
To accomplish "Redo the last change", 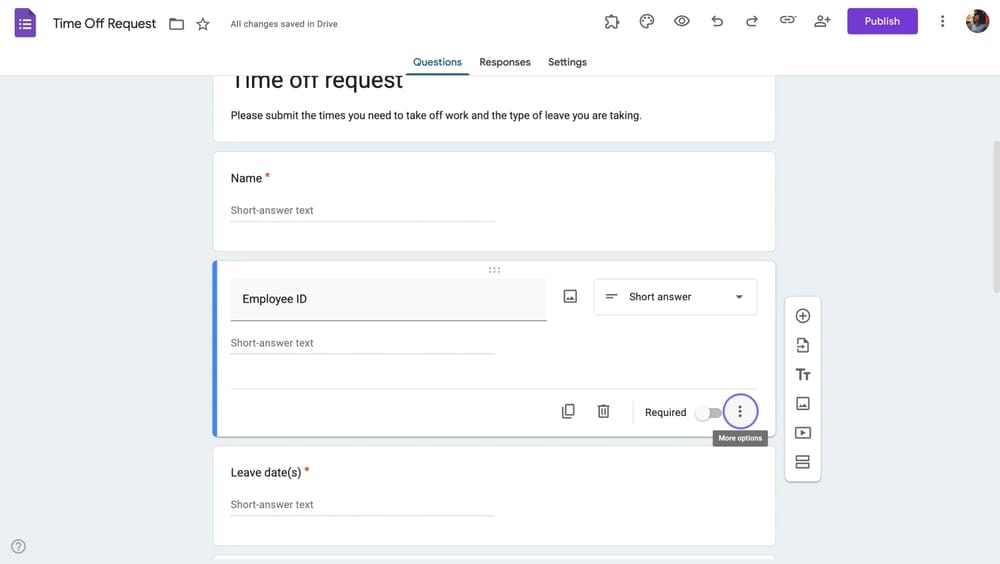I will pos(752,21).
